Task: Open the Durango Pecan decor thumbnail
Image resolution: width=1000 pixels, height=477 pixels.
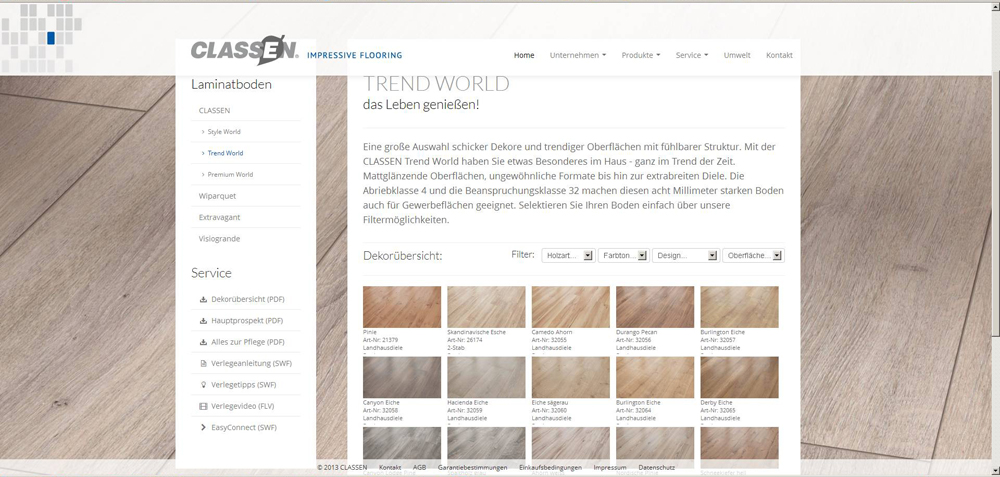Action: [655, 307]
